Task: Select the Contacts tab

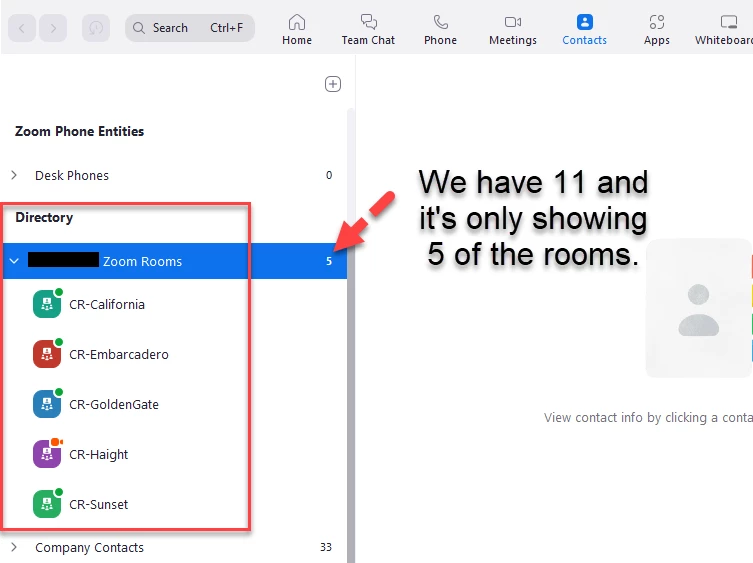Action: click(x=584, y=30)
